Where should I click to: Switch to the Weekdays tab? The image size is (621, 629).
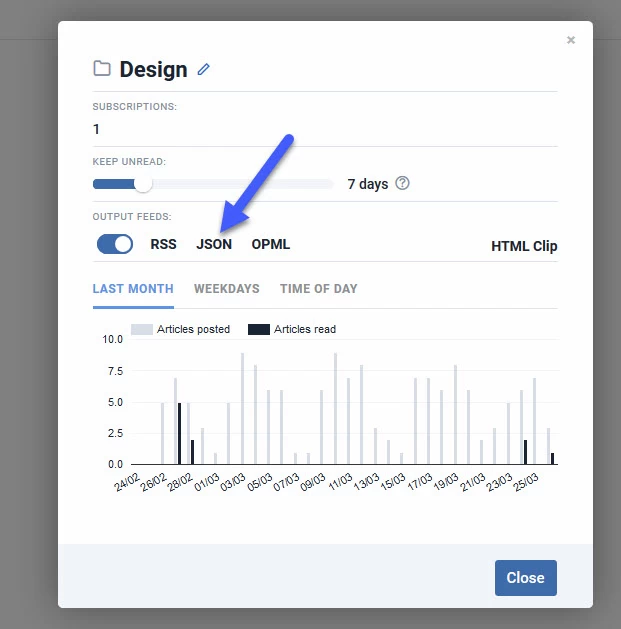coord(227,289)
